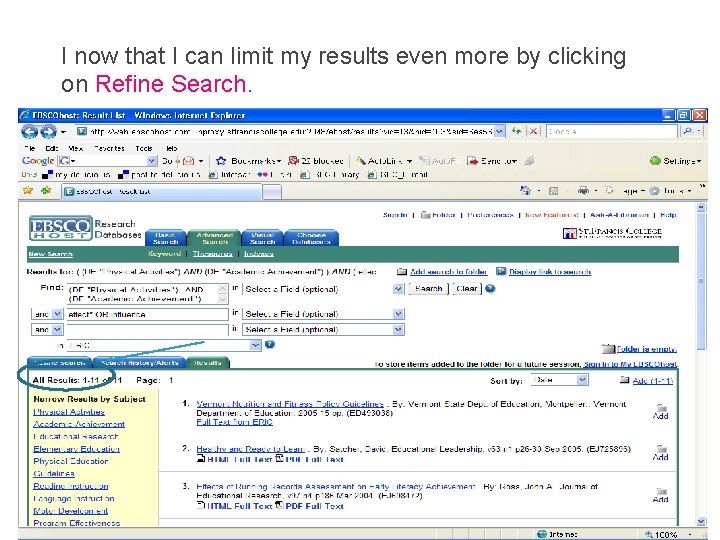This screenshot has height=540, width=720.
Task: Click the Thesaurus link
Action: 213,253
